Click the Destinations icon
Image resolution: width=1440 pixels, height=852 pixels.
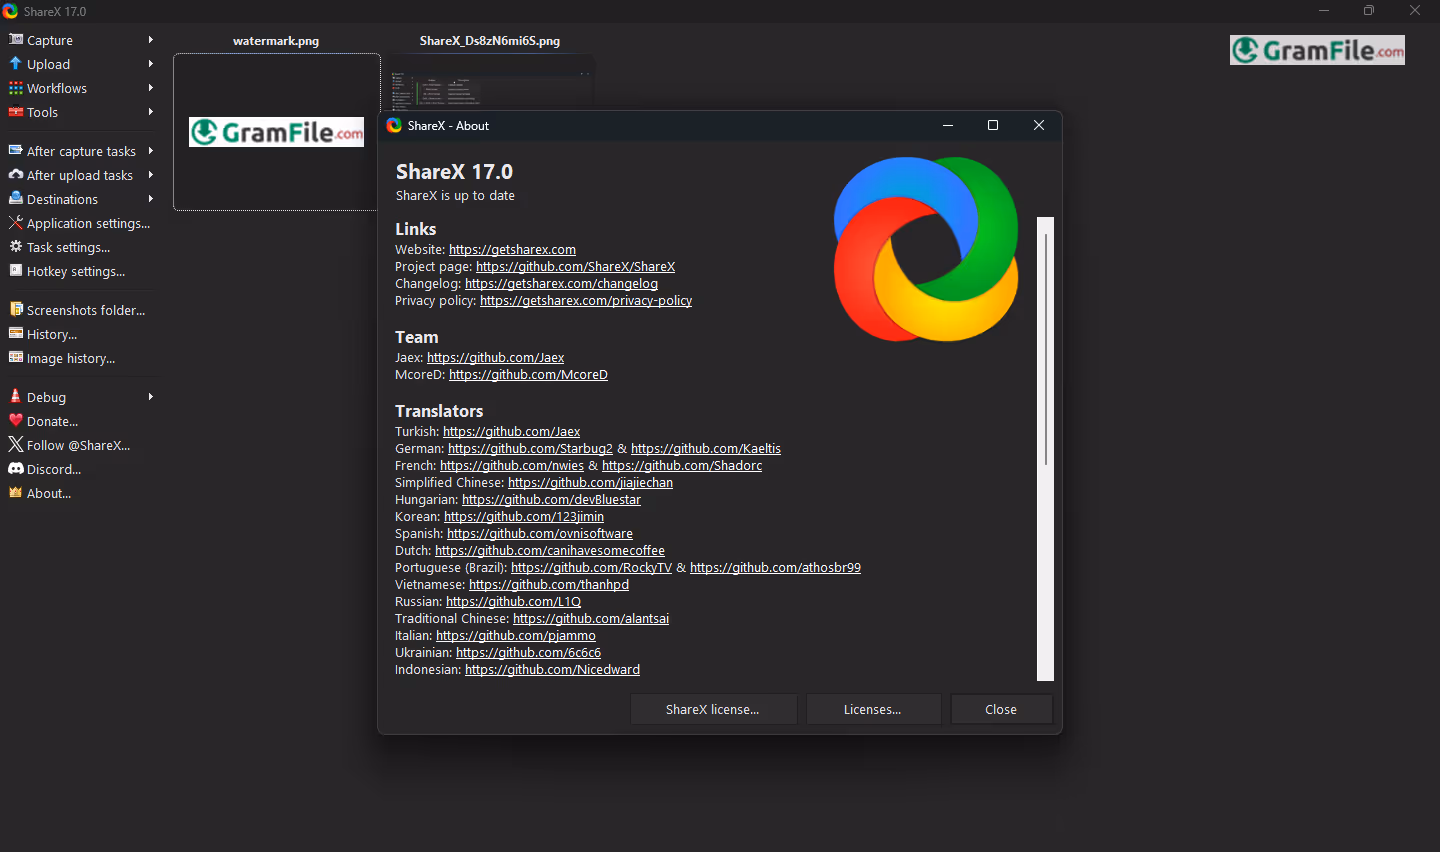tap(16, 198)
